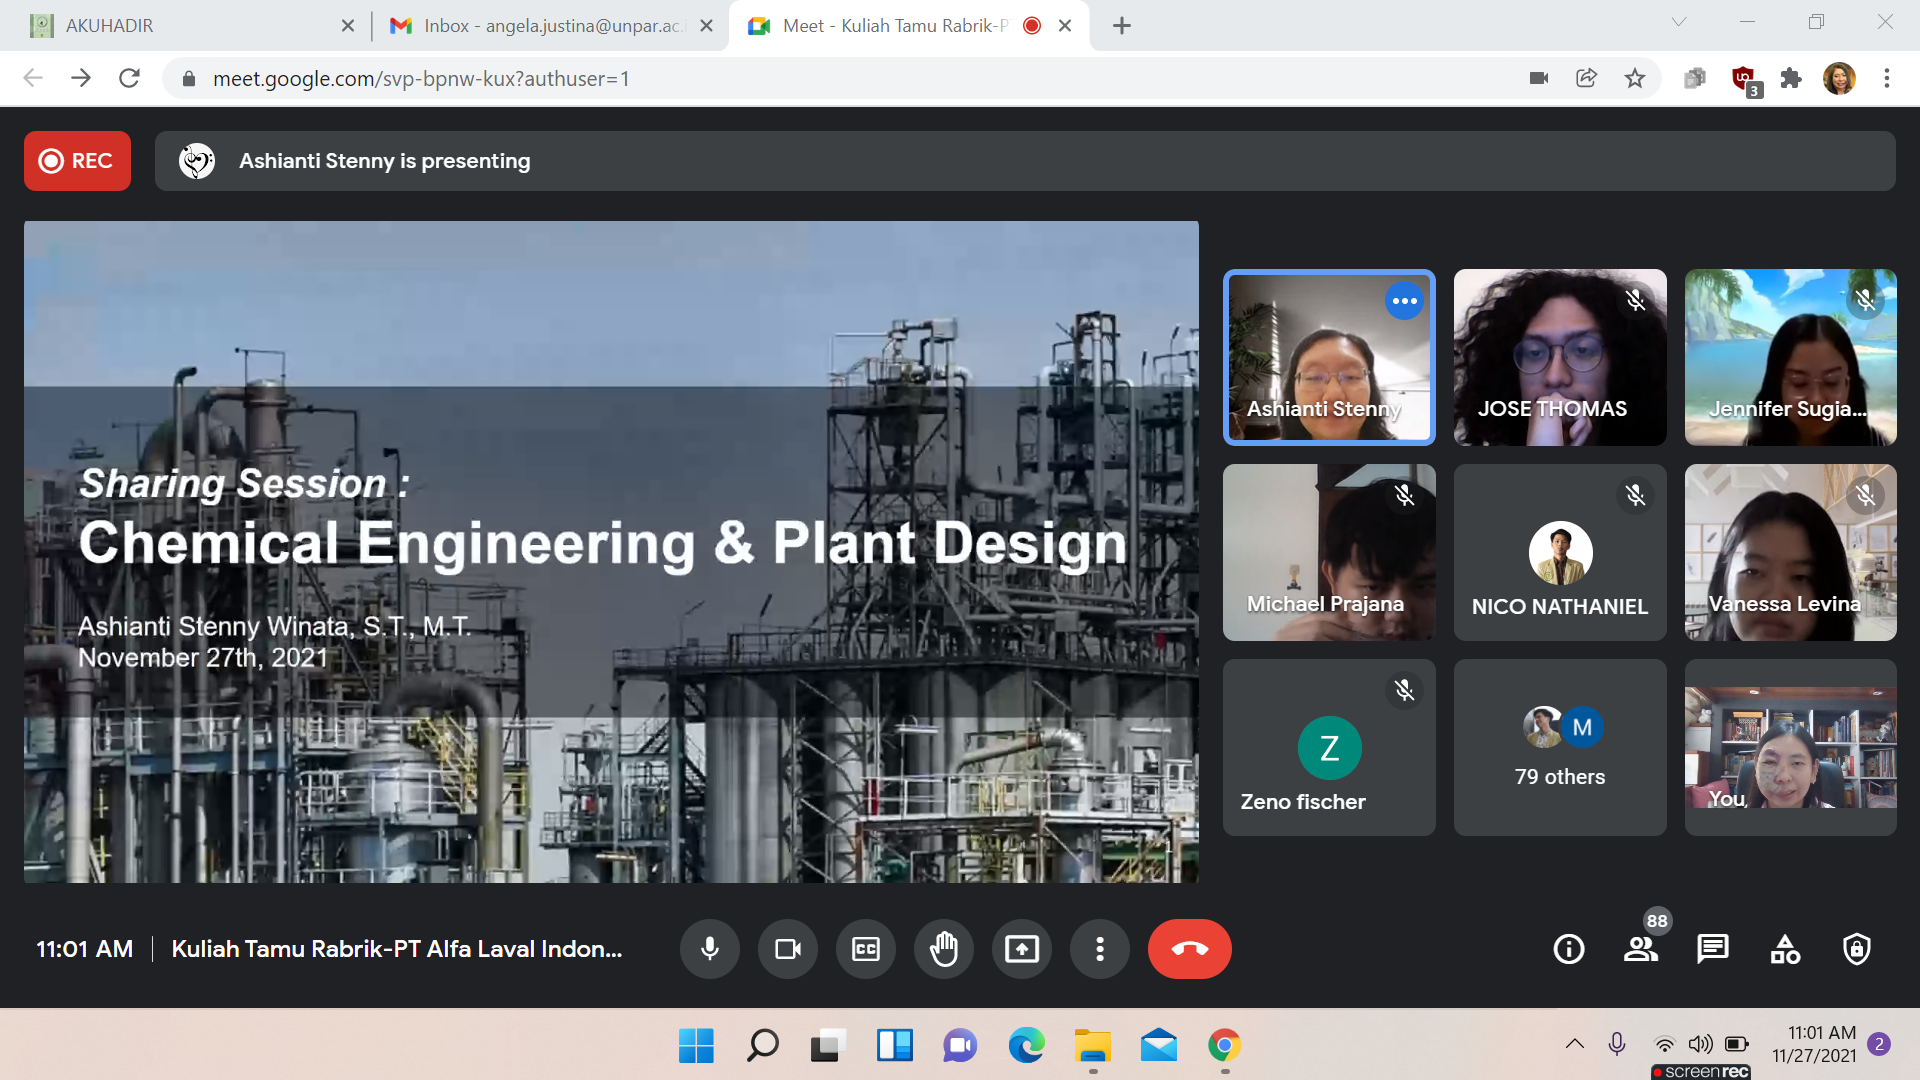This screenshot has height=1080, width=1920.
Task: Open meeting details info icon
Action: pyautogui.click(x=1568, y=948)
